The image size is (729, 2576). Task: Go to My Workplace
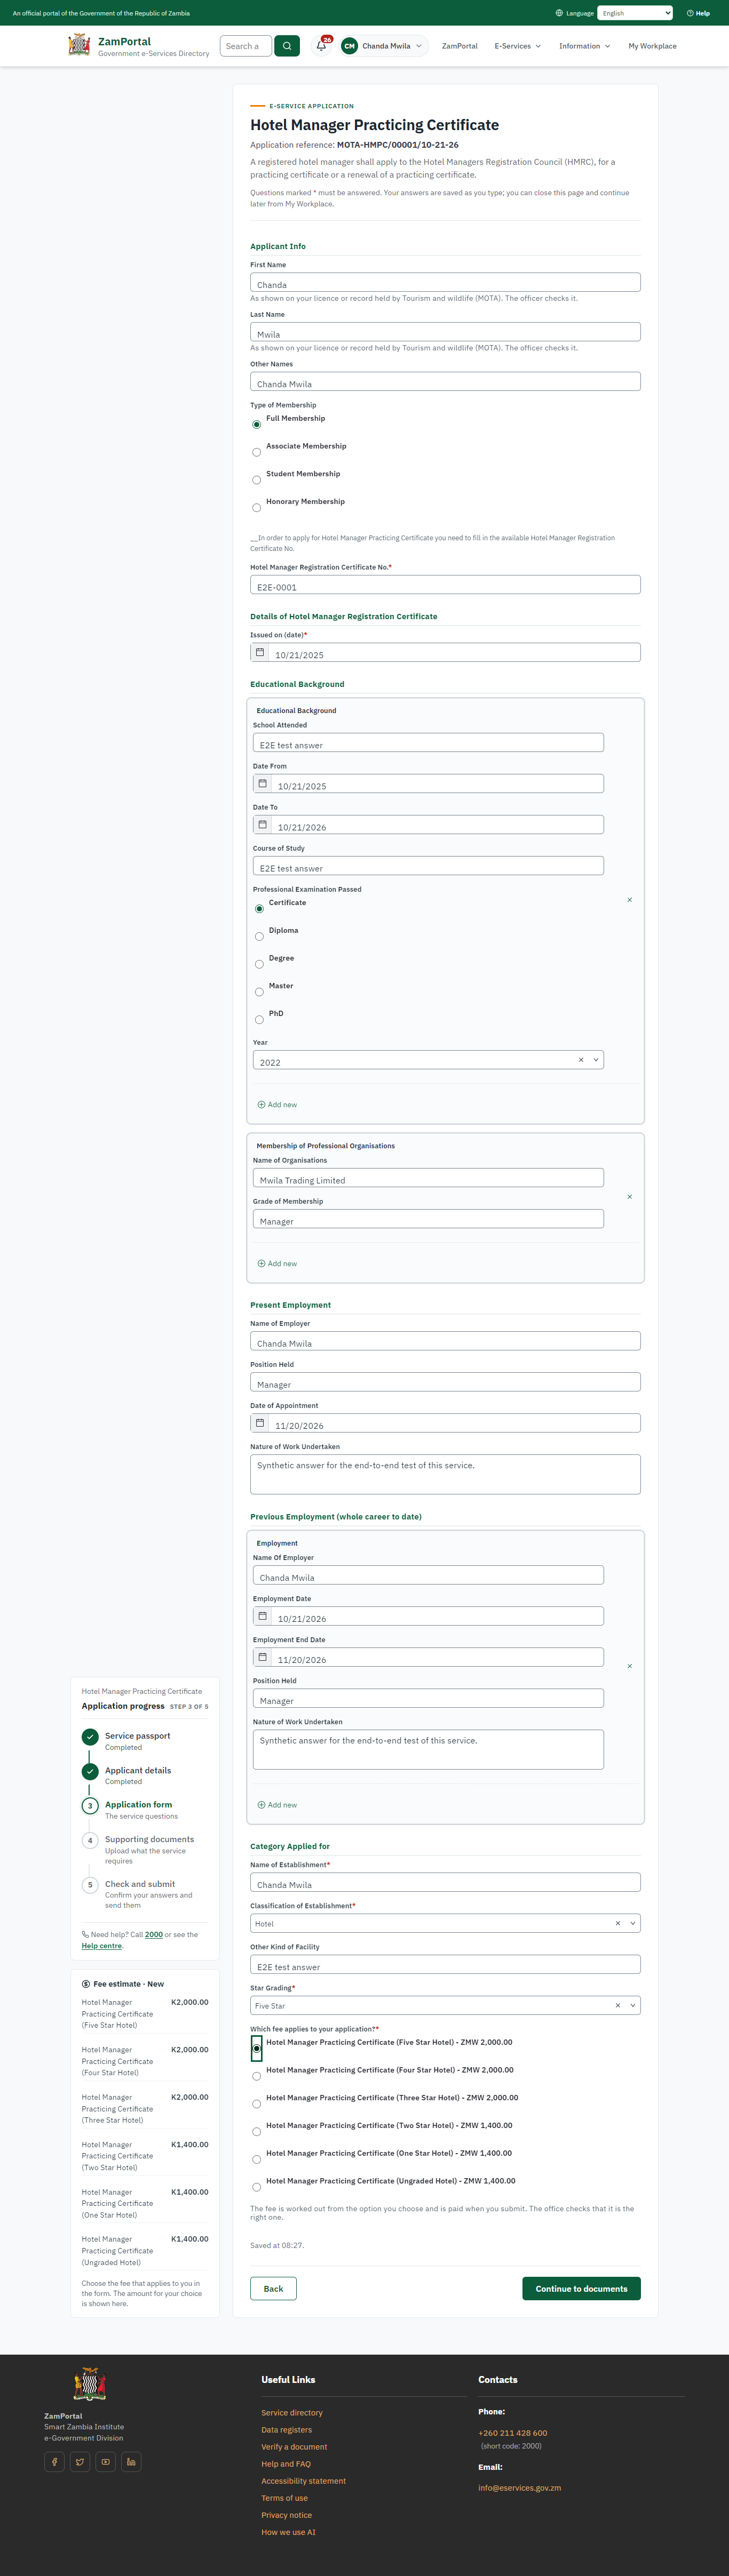pos(652,46)
